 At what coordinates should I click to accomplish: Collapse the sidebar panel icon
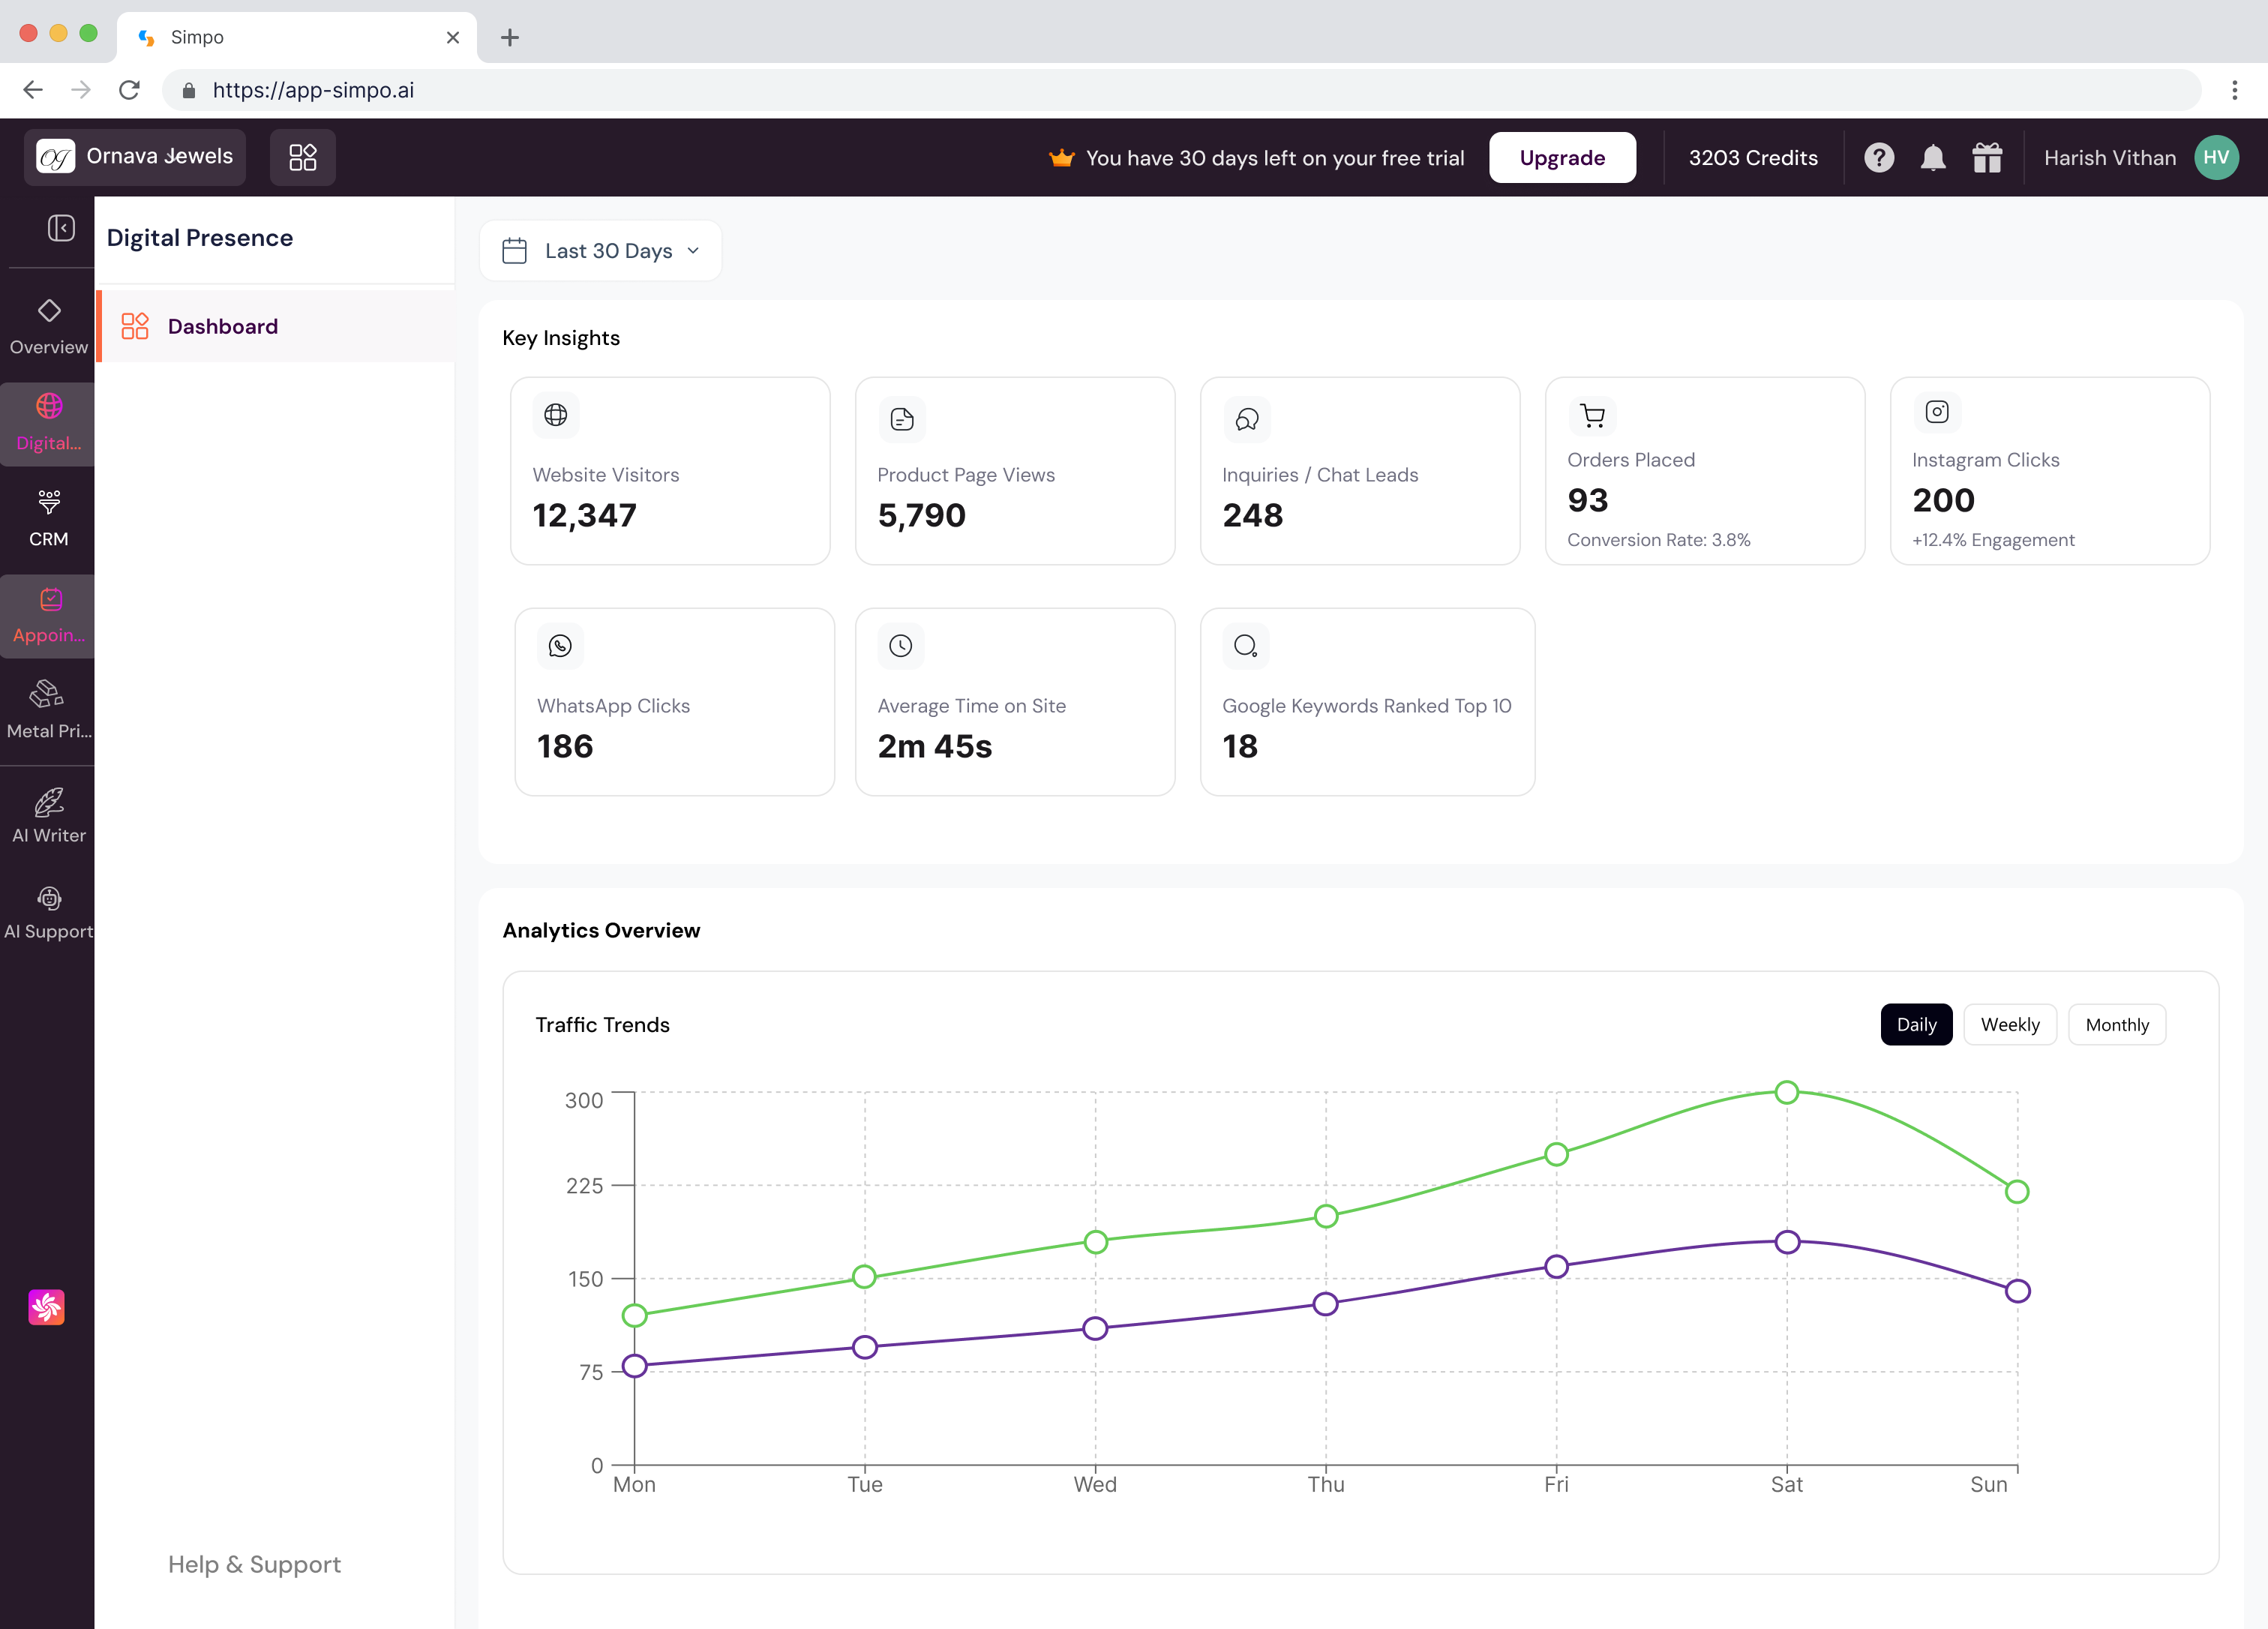coord(61,228)
